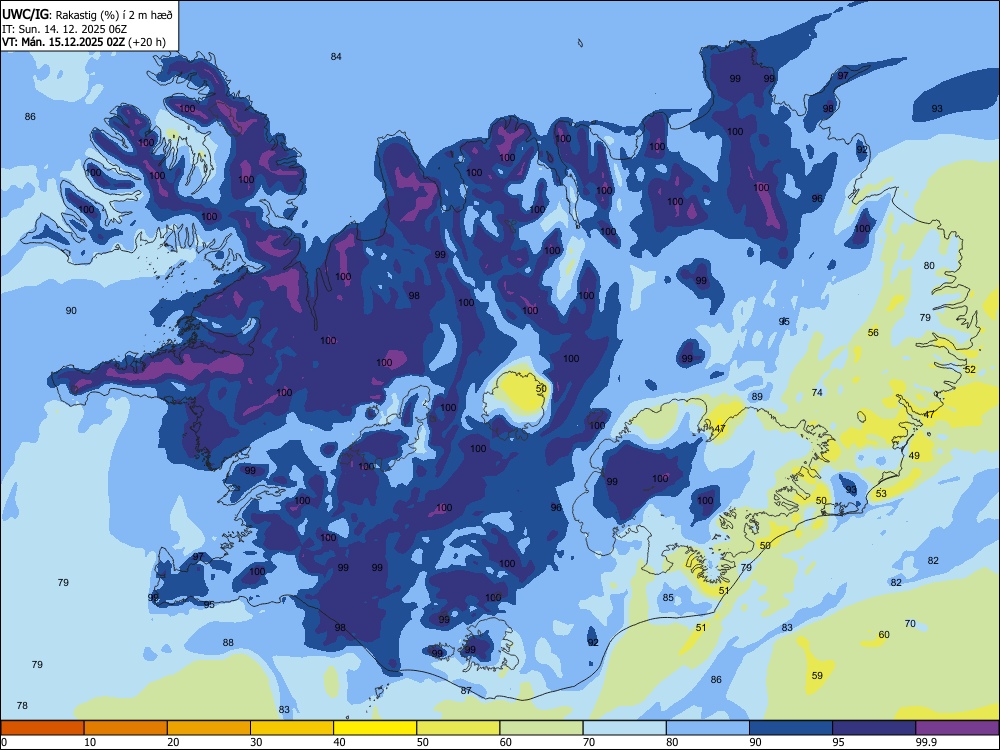Click the '49' humidity value on the map
1000x750 pixels.
tap(915, 455)
